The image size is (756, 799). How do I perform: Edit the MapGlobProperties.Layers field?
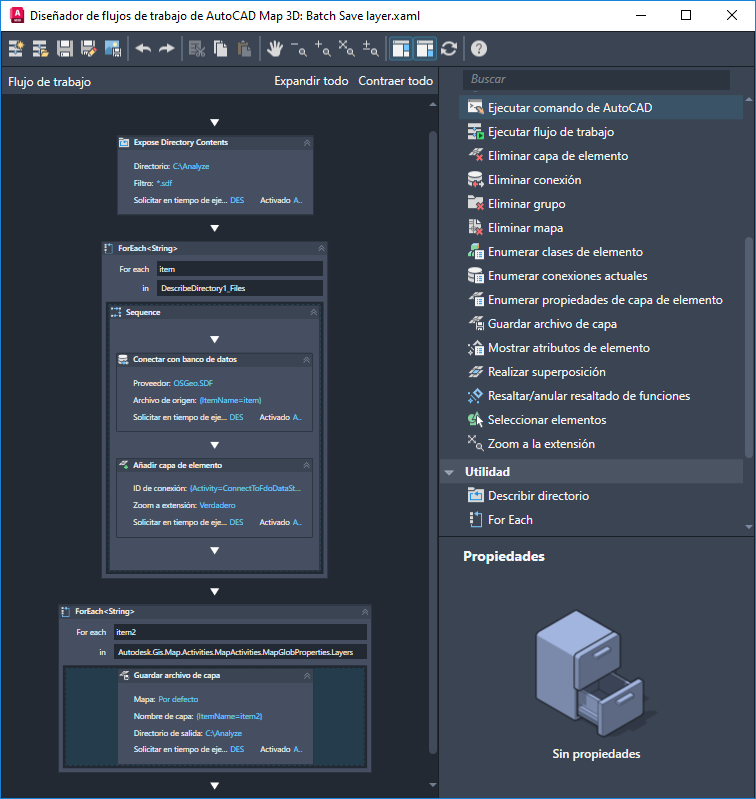[240, 652]
